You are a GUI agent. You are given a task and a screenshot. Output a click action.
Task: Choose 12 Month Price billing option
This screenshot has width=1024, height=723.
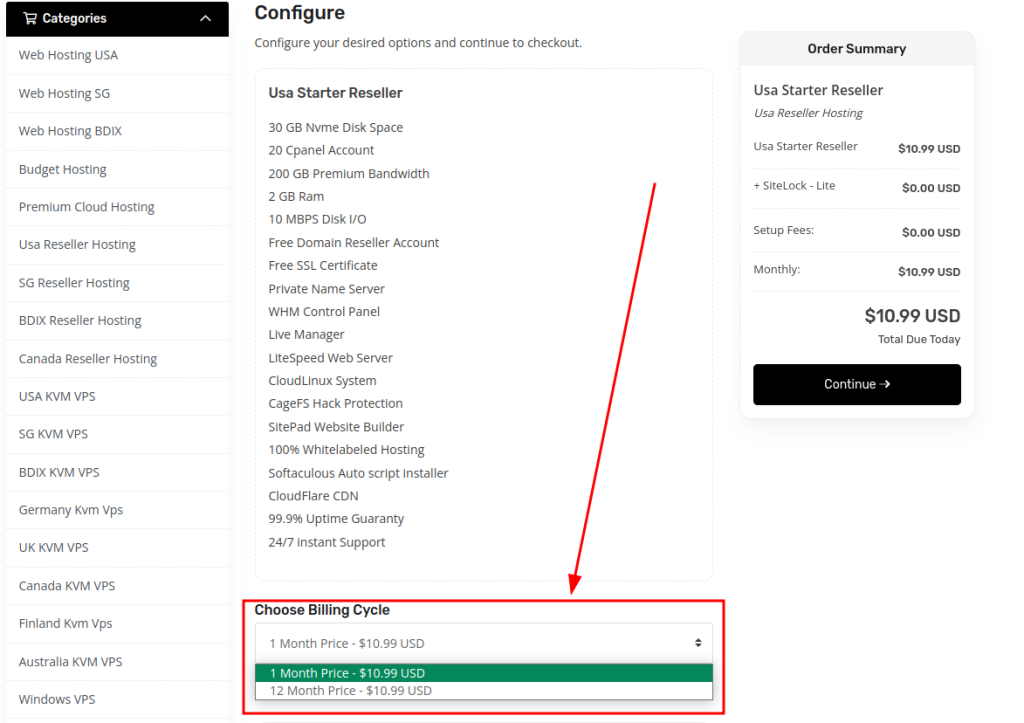coord(350,691)
